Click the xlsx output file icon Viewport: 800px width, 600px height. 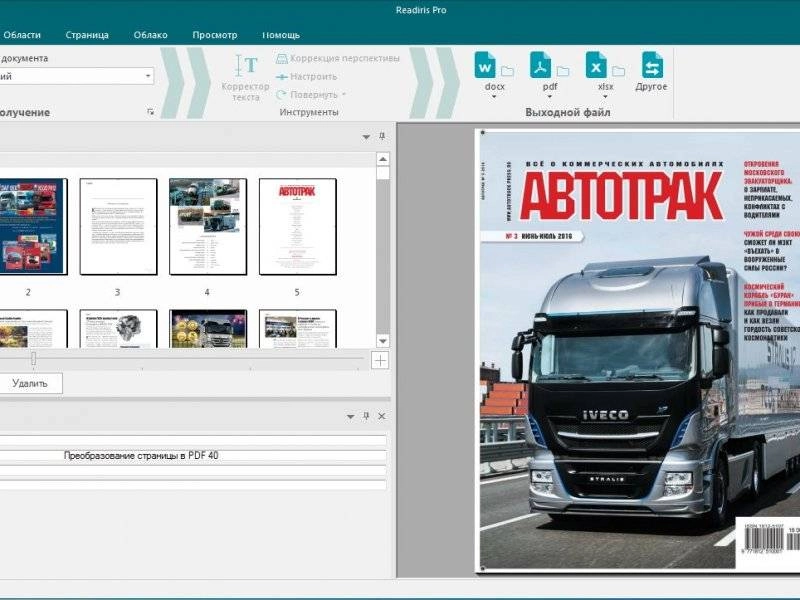tap(596, 65)
